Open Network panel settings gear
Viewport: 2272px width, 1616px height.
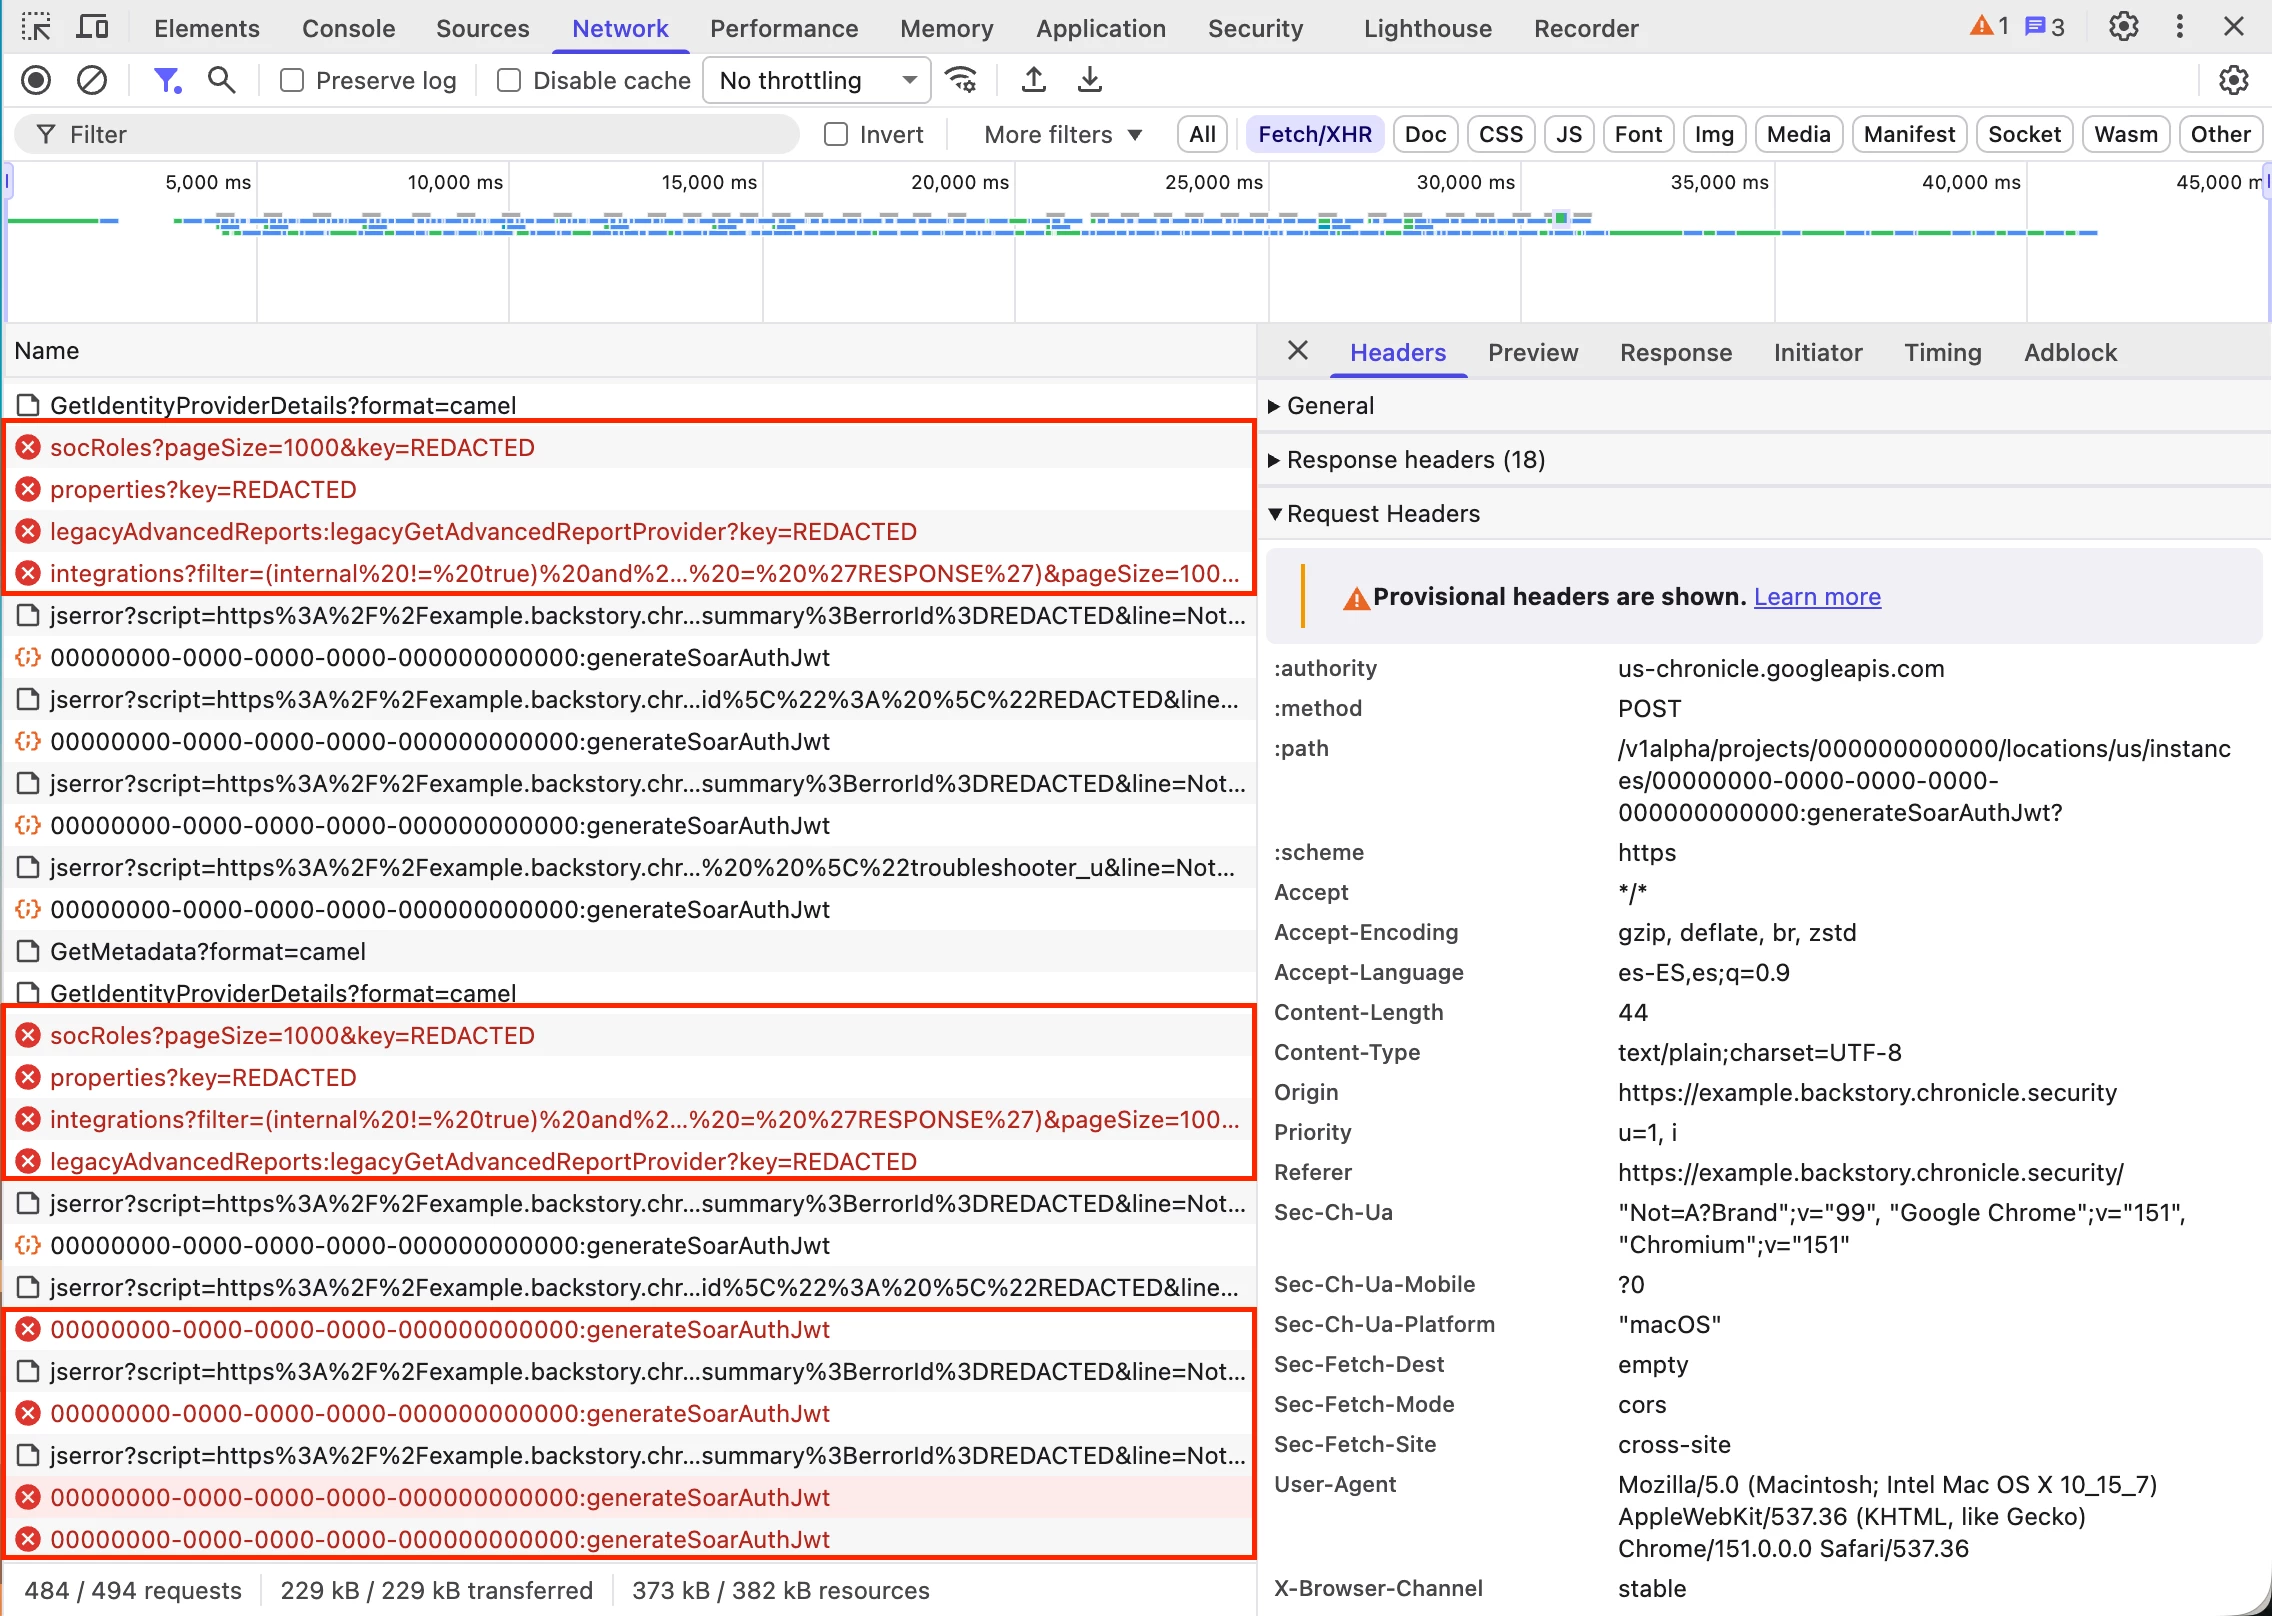[x=2233, y=80]
